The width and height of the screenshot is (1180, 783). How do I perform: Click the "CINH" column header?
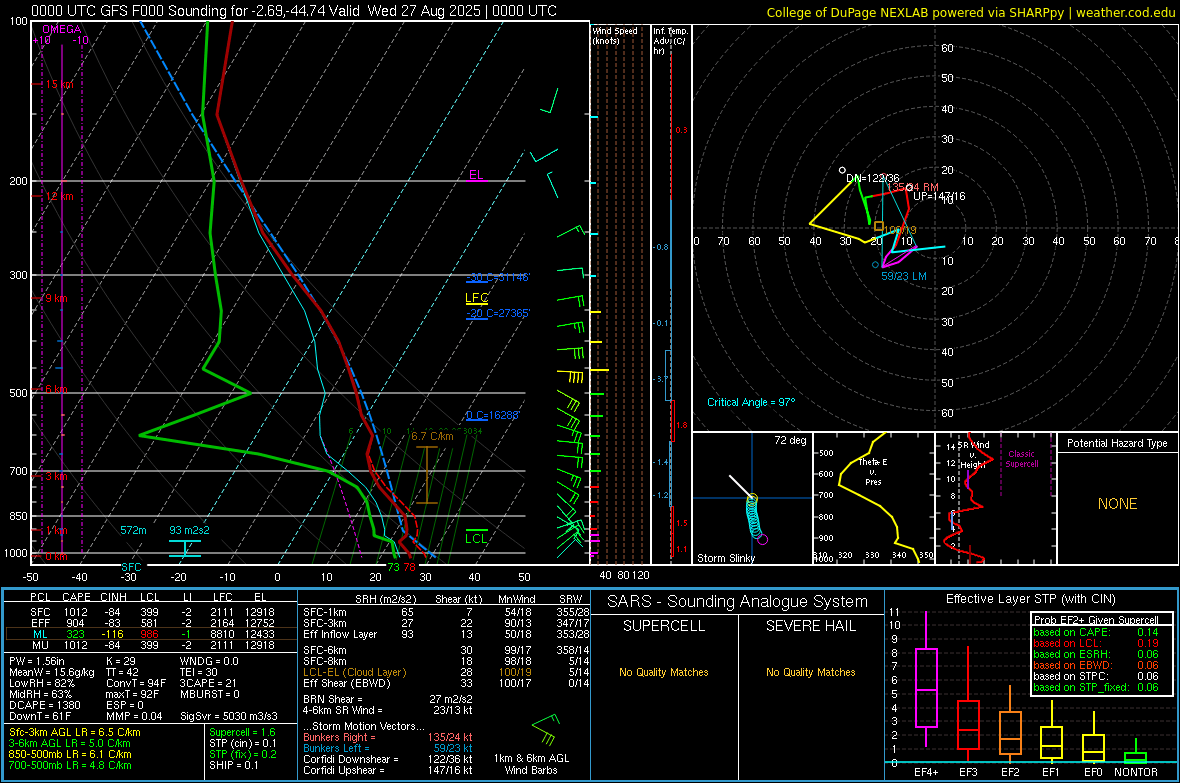[x=113, y=597]
